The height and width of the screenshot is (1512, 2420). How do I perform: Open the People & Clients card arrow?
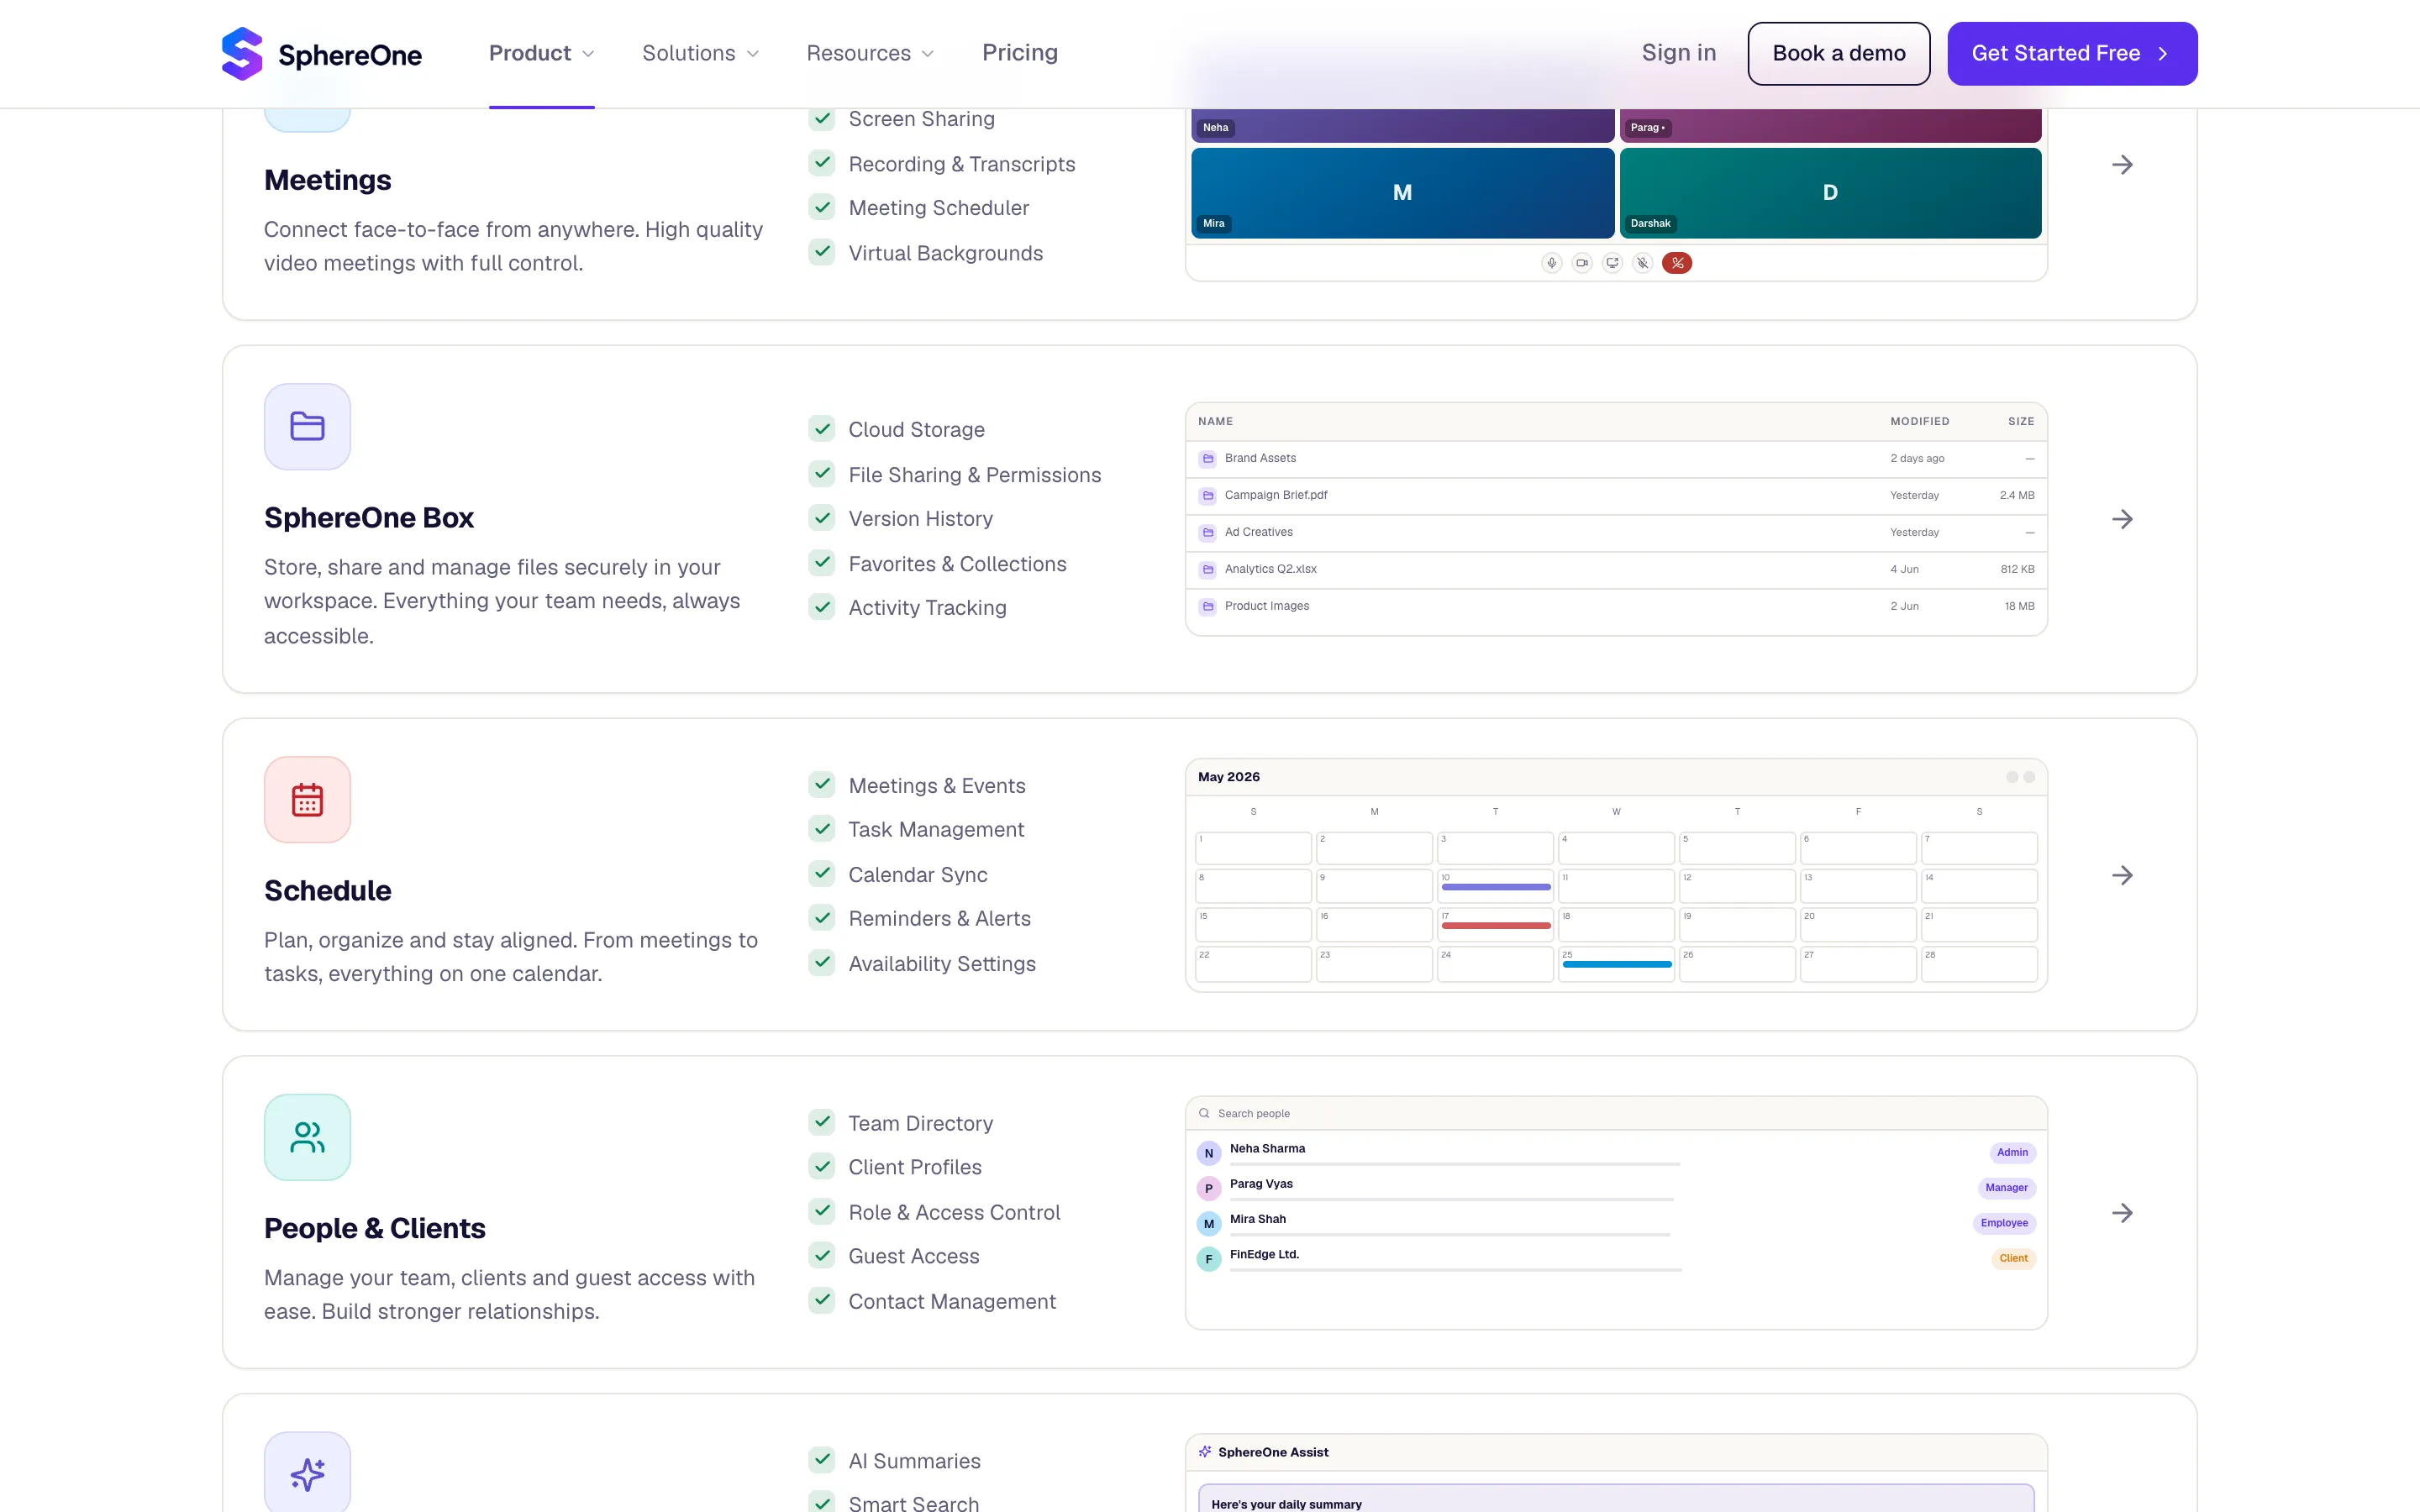[2122, 1213]
